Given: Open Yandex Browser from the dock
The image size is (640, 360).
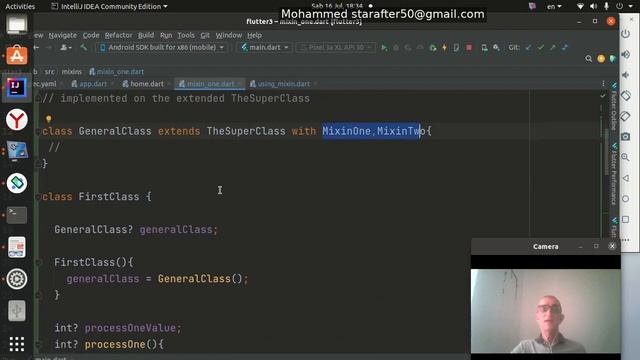Looking at the screenshot, I should (17, 120).
